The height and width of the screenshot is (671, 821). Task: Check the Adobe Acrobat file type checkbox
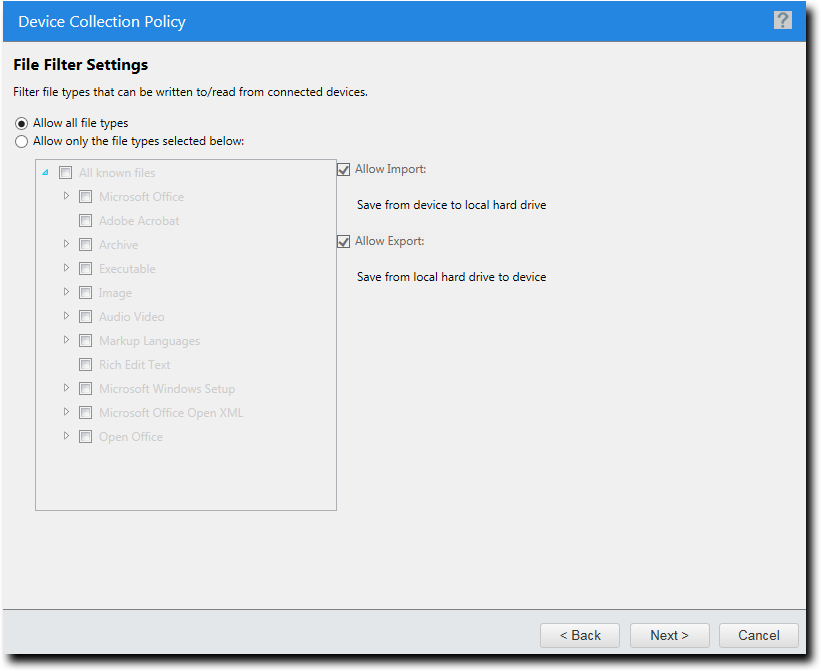click(x=85, y=220)
